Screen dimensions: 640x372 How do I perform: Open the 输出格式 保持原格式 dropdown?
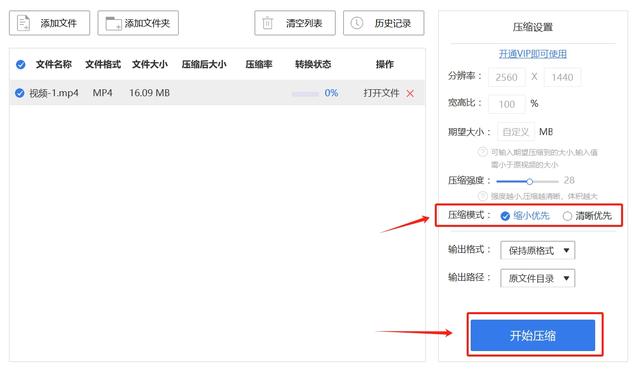tap(538, 250)
